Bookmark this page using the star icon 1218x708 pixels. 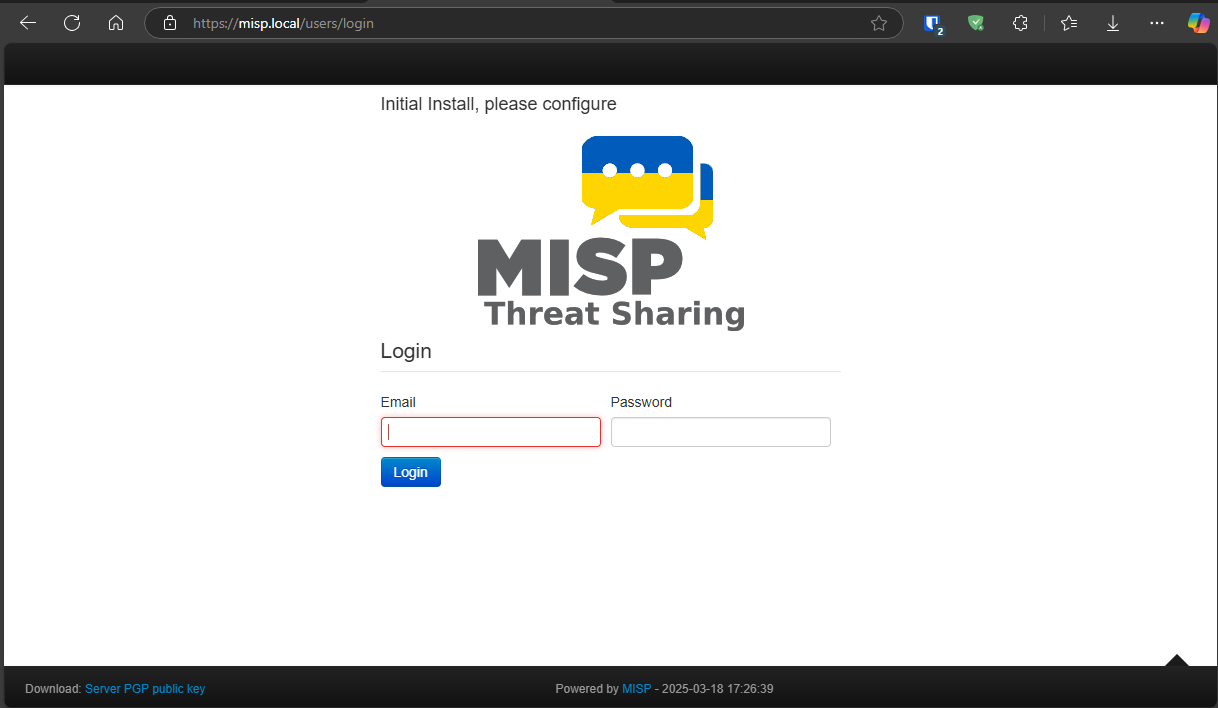tap(878, 22)
